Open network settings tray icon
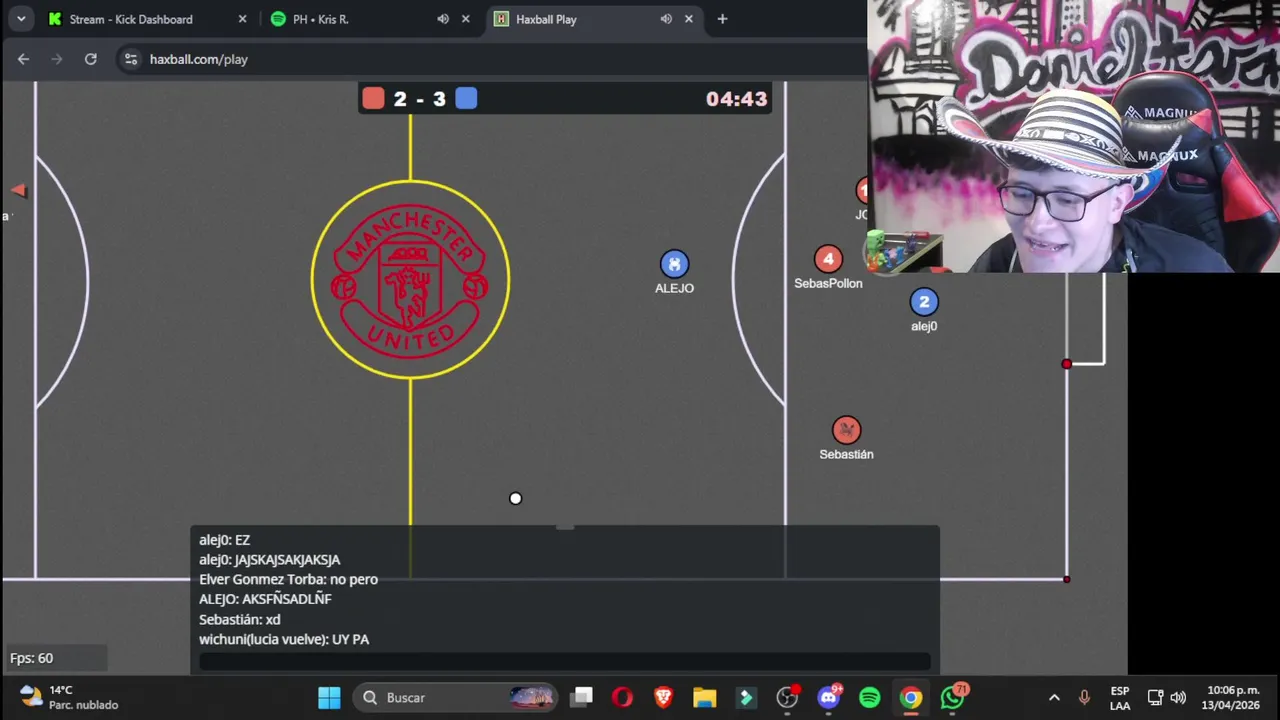The height and width of the screenshot is (720, 1280). click(x=1155, y=697)
